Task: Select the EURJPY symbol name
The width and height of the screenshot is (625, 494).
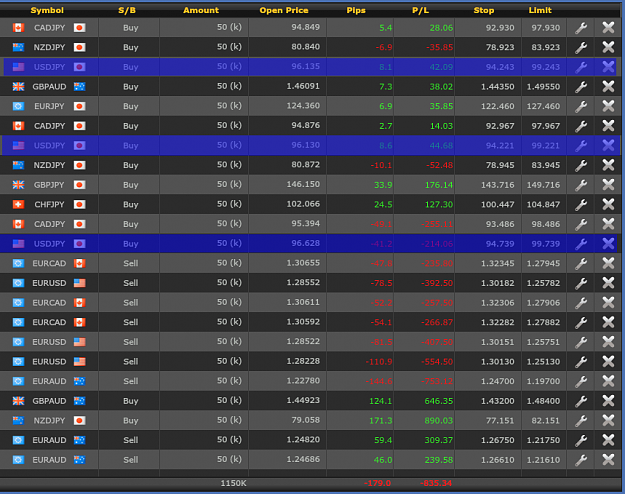Action: [49, 106]
